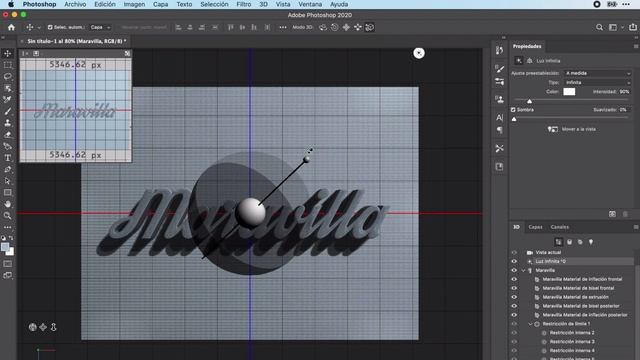
Task: Select the Sin título-1 document tab
Action: [76, 41]
